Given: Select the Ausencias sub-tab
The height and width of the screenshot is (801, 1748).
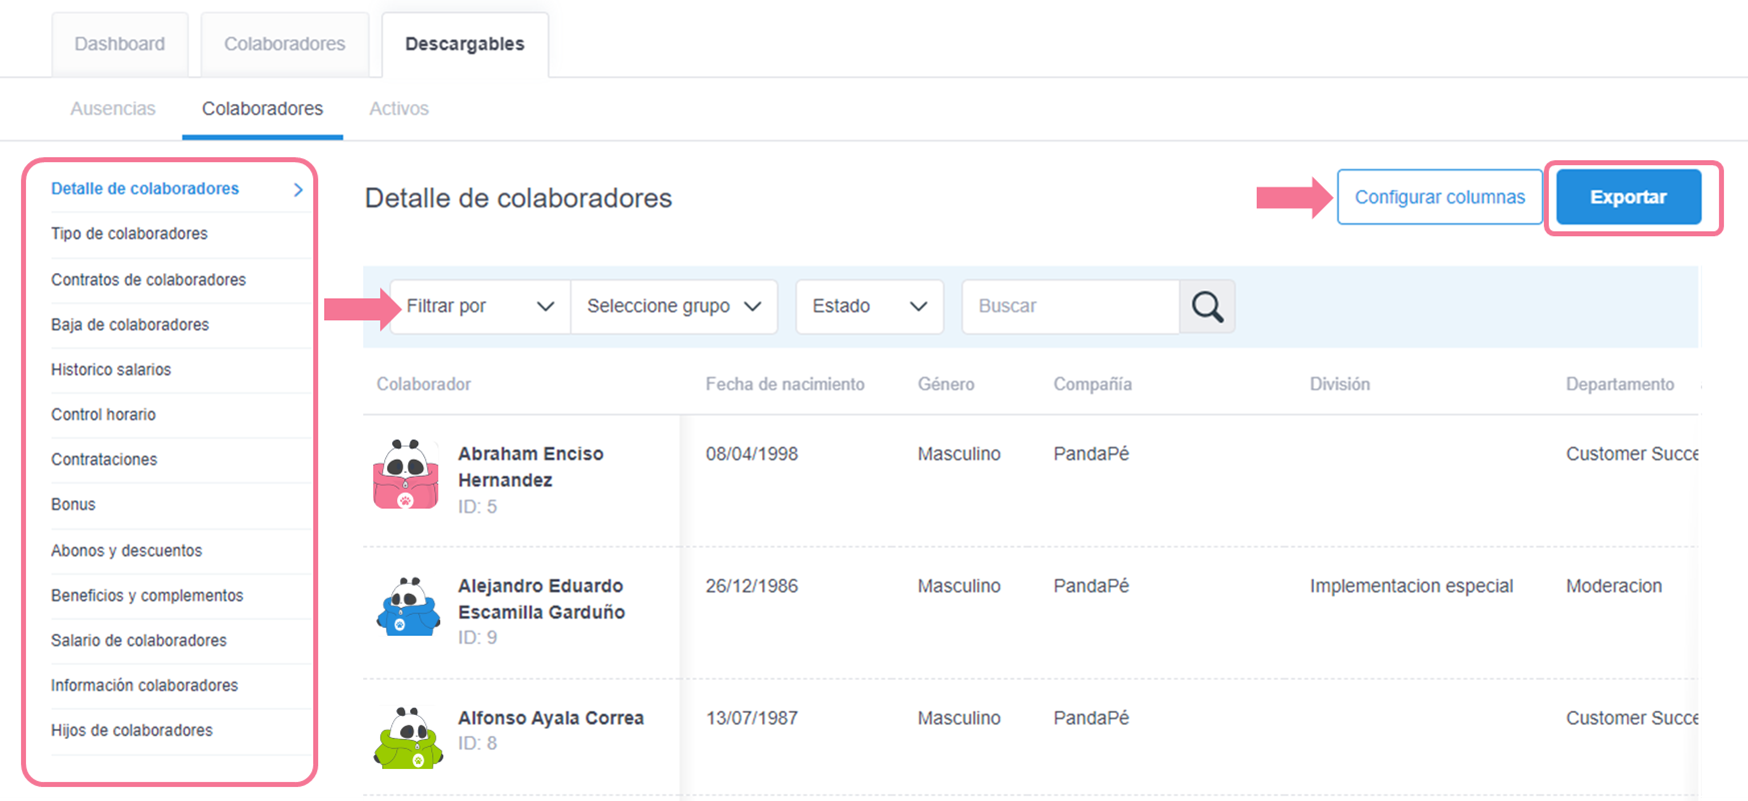Looking at the screenshot, I should pyautogui.click(x=113, y=108).
